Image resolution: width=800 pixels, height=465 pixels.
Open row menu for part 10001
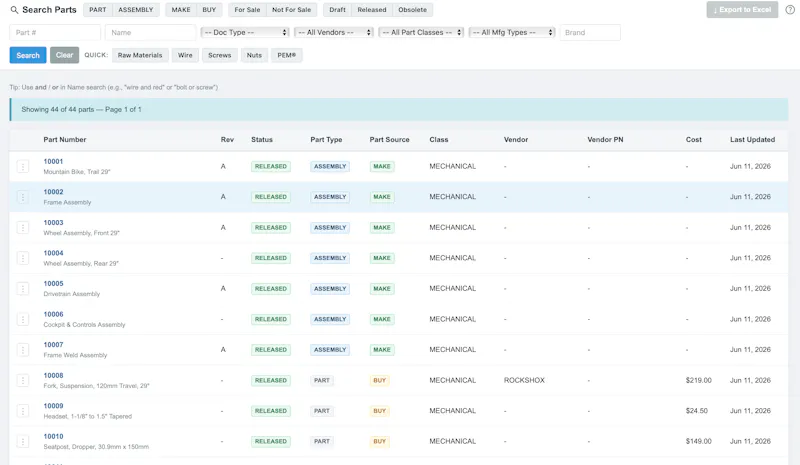(x=23, y=166)
